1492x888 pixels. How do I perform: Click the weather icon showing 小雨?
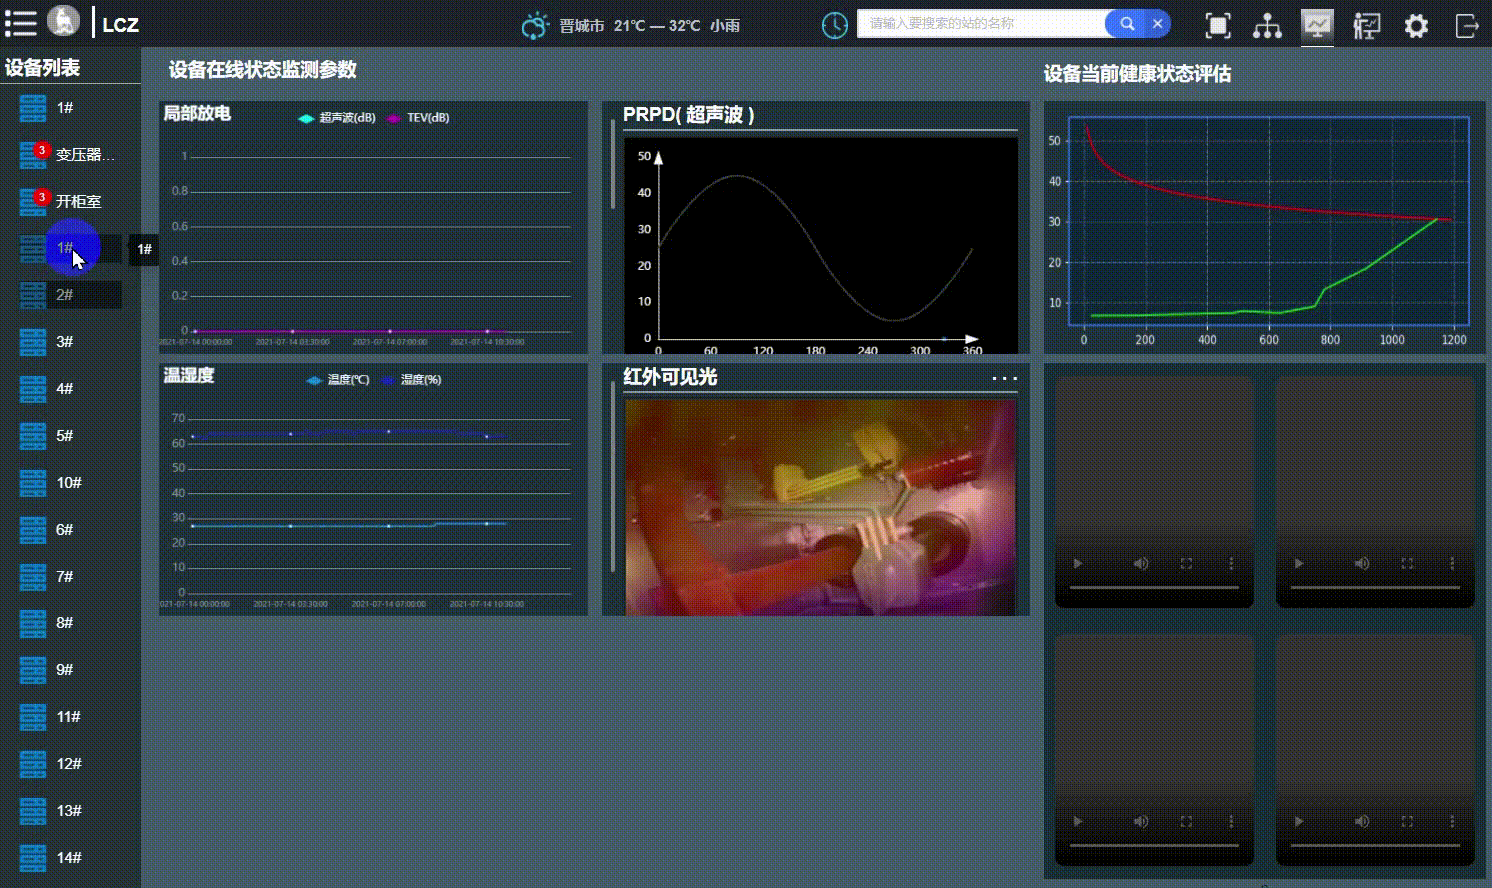click(536, 25)
